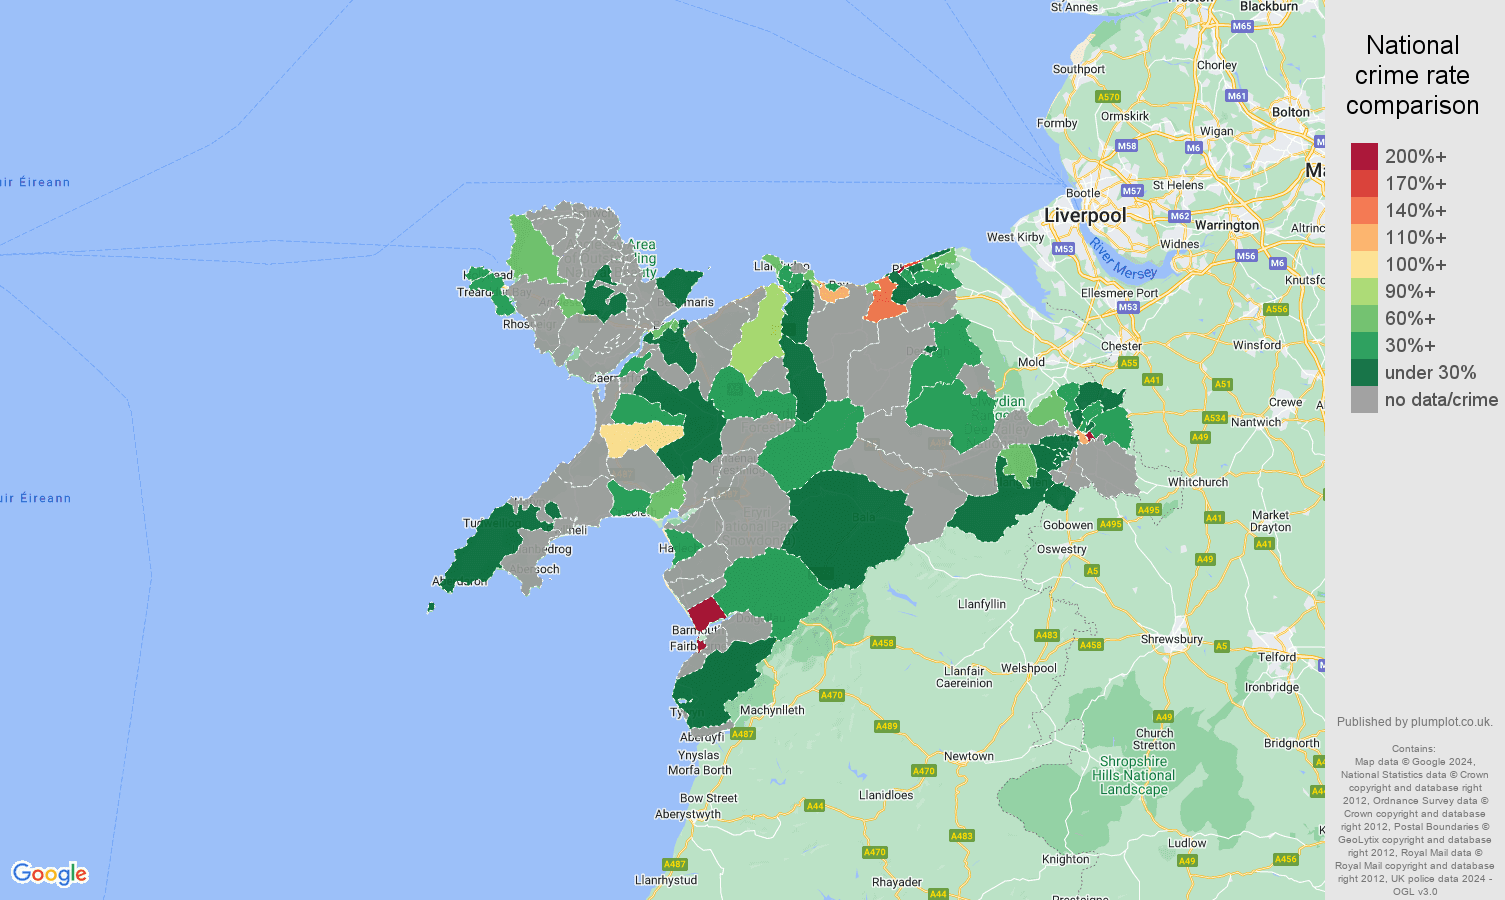Click the under 30% dark green swatch
1505x900 pixels.
[1364, 372]
